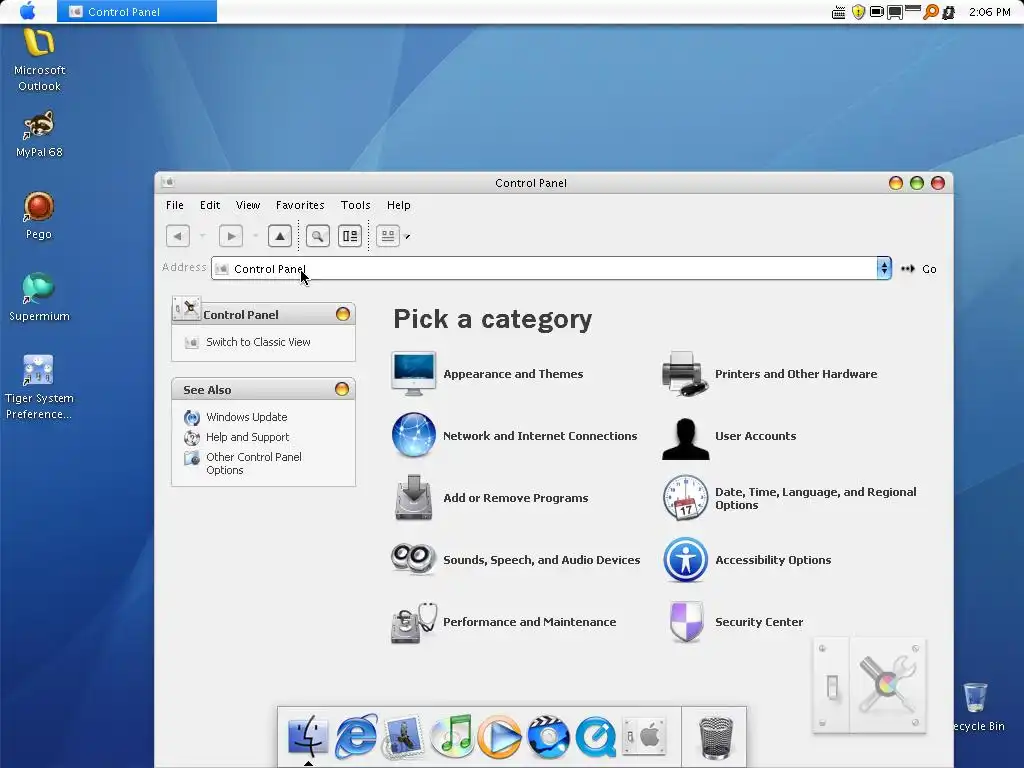Open the Pego desktop shortcut
The width and height of the screenshot is (1024, 768).
pos(39,216)
